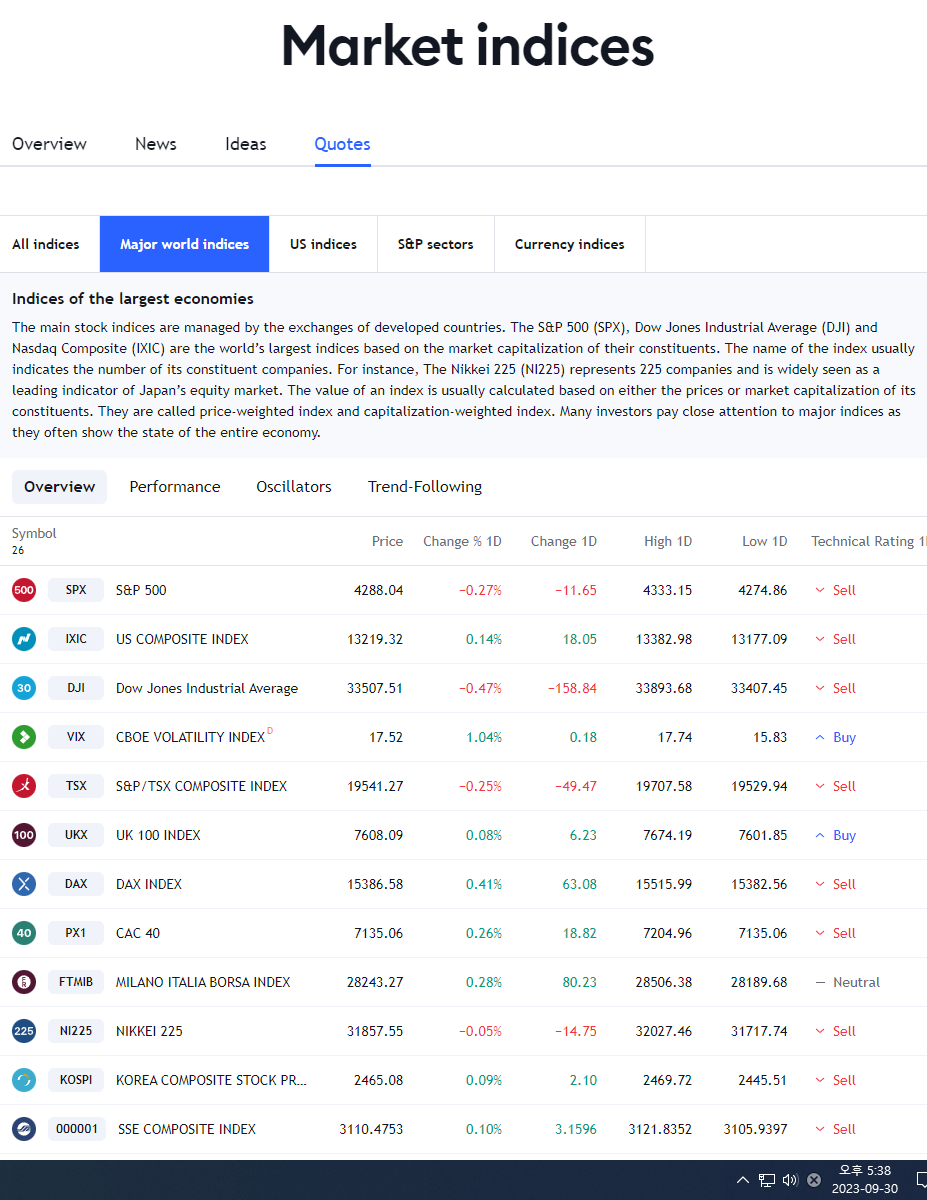Switch to All indices filter
This screenshot has height=1200, width=927.
click(46, 244)
